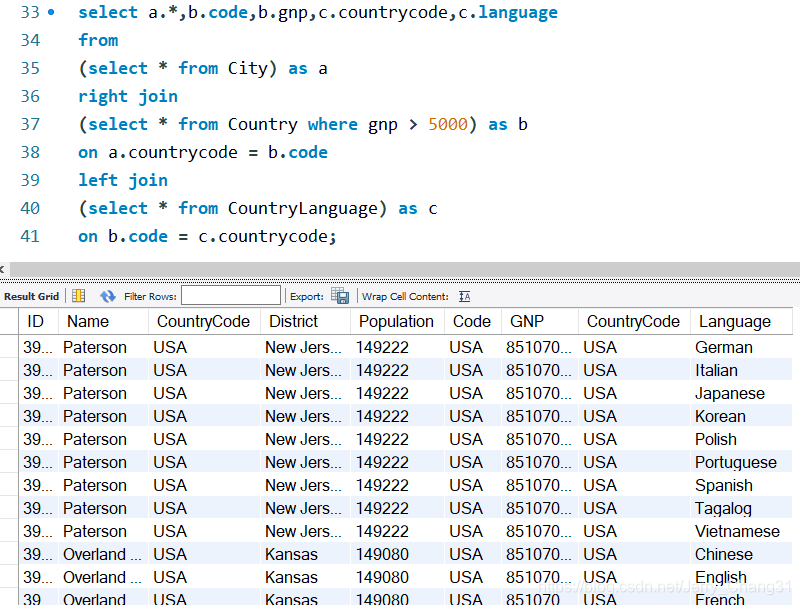Click the row header of Tagalog row

[x=9, y=508]
